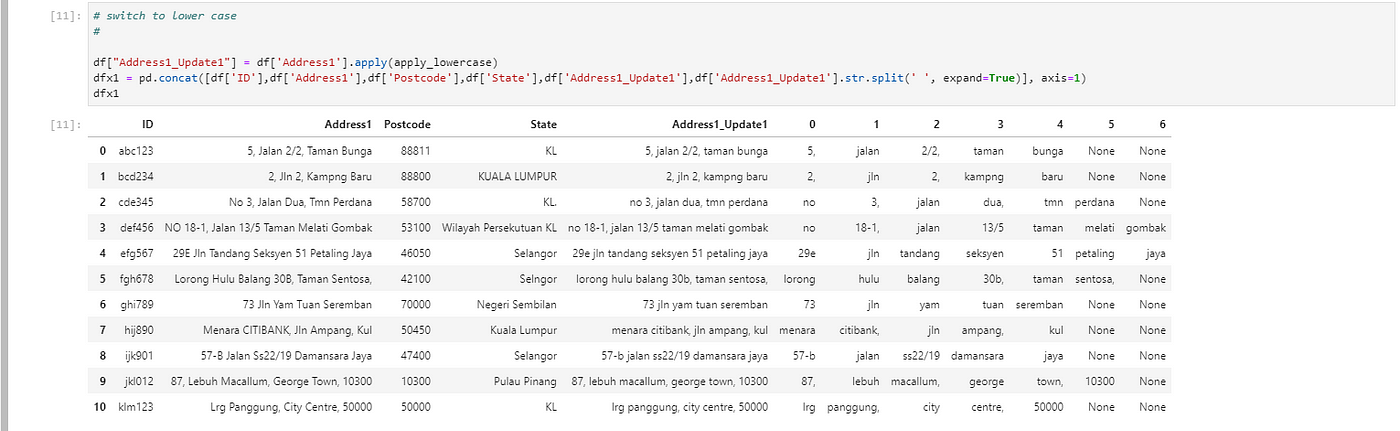The height and width of the screenshot is (431, 1400).
Task: Click the split token cell 'perdana'
Action: coord(1095,202)
